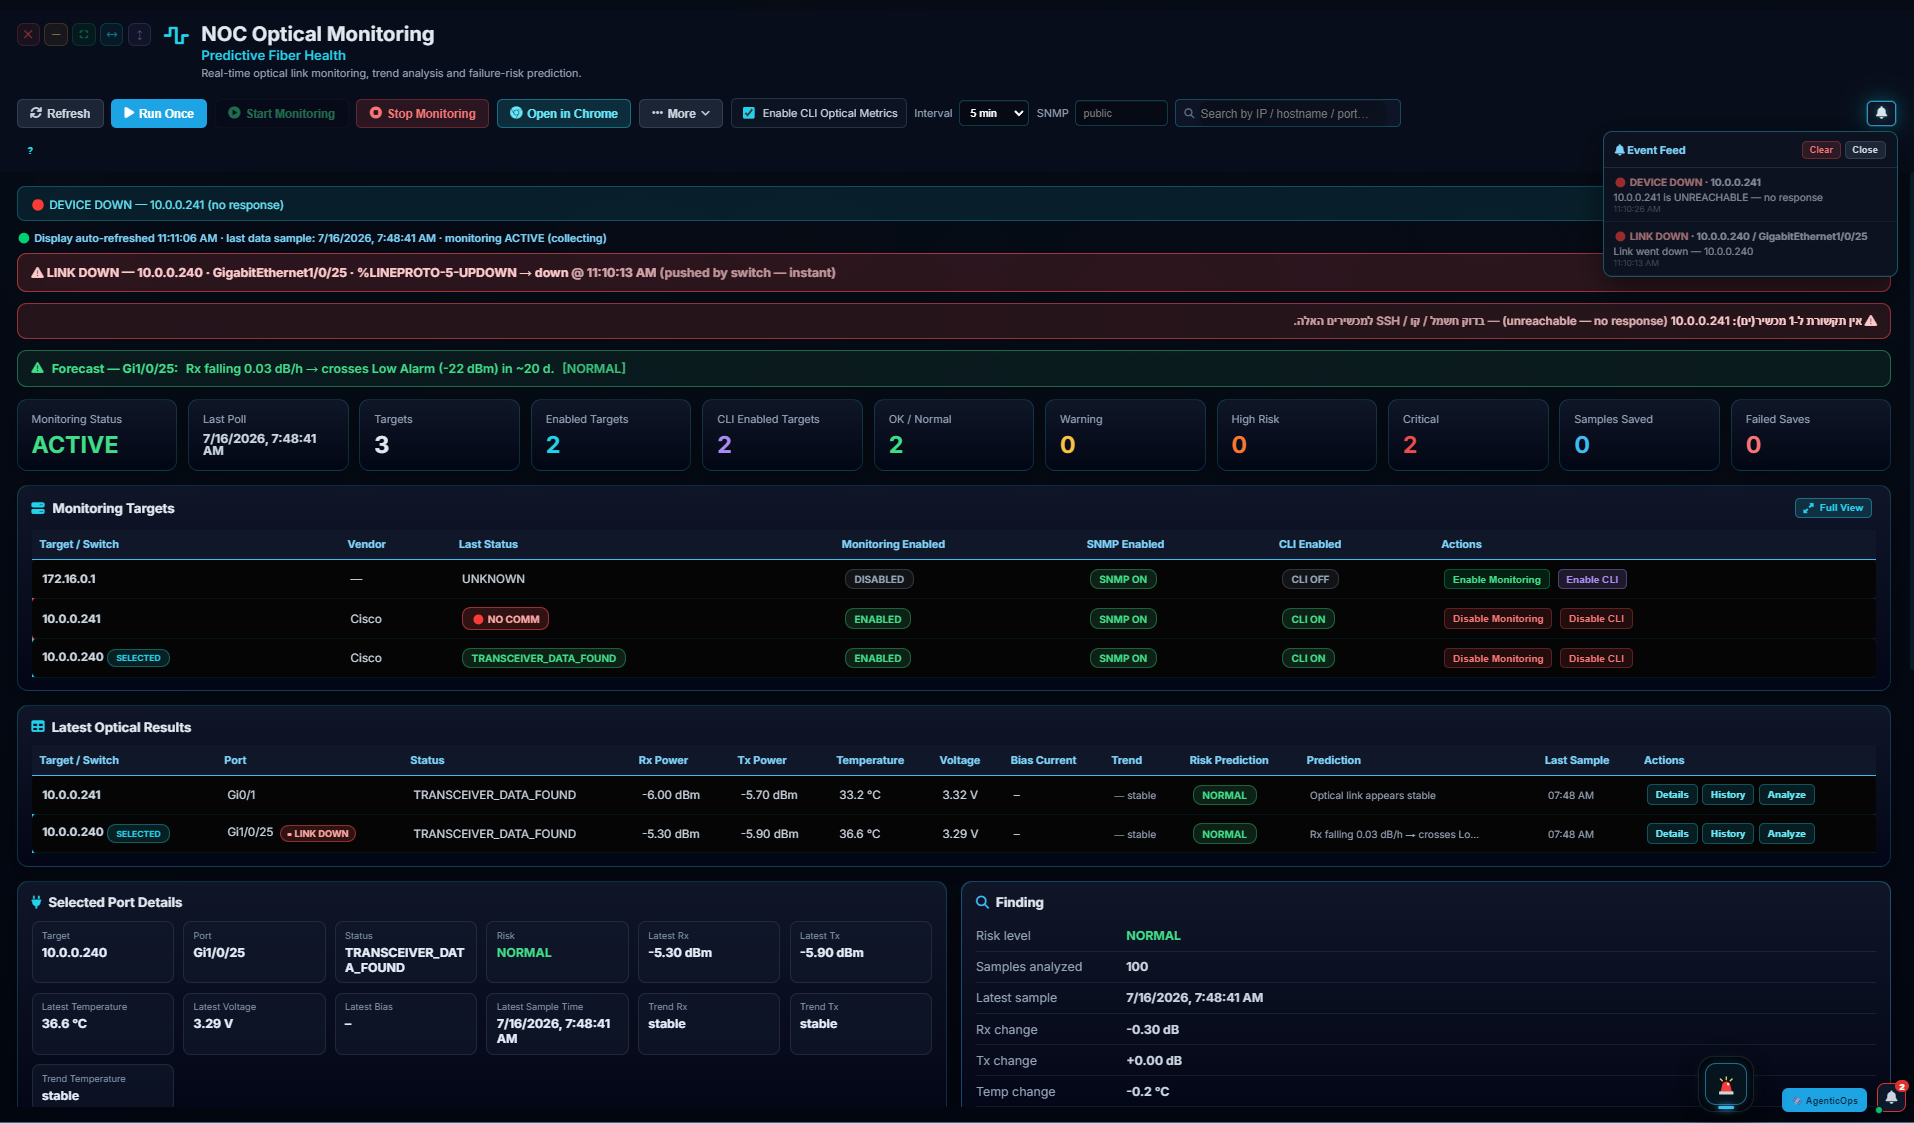Disable CLI for 10.0.0.240
The width and height of the screenshot is (1914, 1123).
[x=1596, y=658]
